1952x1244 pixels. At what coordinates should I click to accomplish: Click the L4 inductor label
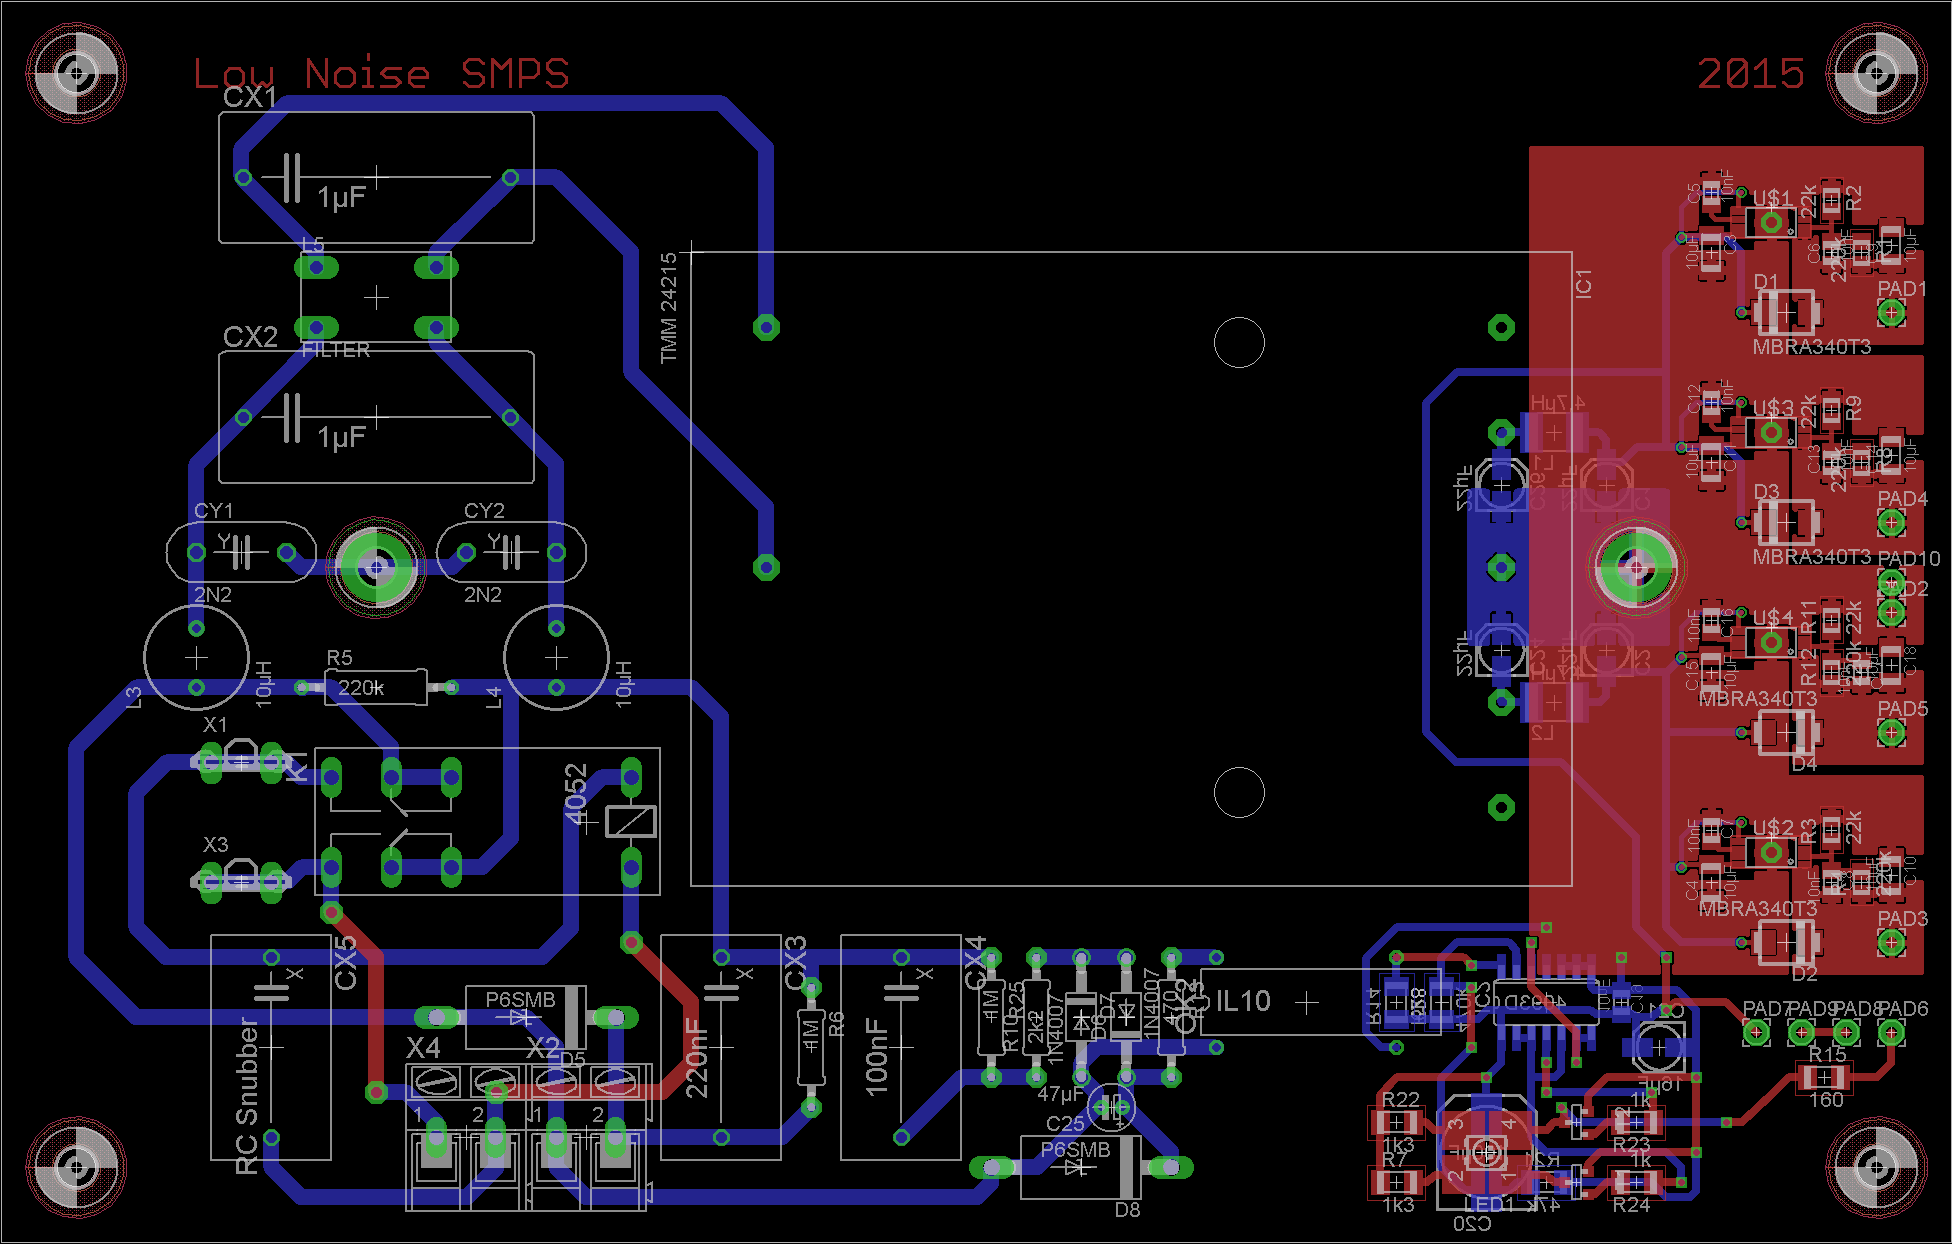pos(494,697)
